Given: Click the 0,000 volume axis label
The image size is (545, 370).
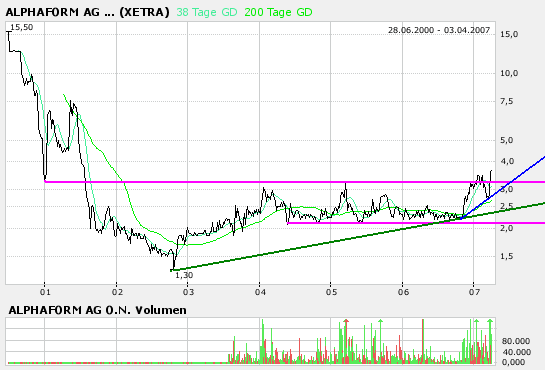Looking at the screenshot, I should click(513, 362).
